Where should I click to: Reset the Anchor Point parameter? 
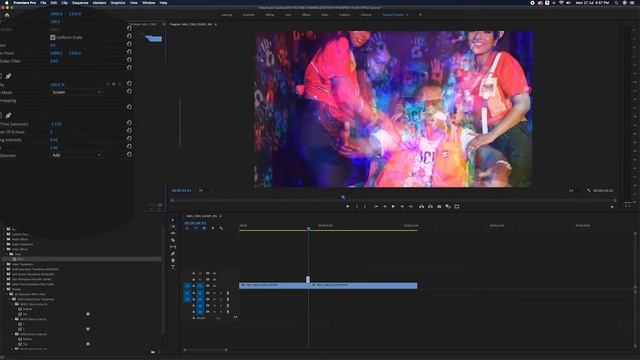click(129, 52)
